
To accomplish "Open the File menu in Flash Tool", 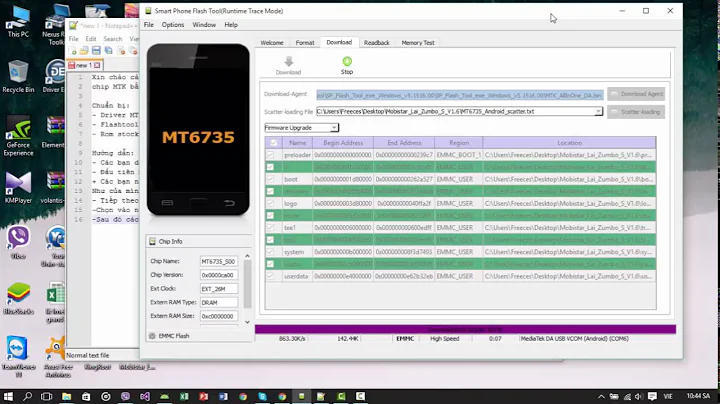I will pyautogui.click(x=149, y=25).
